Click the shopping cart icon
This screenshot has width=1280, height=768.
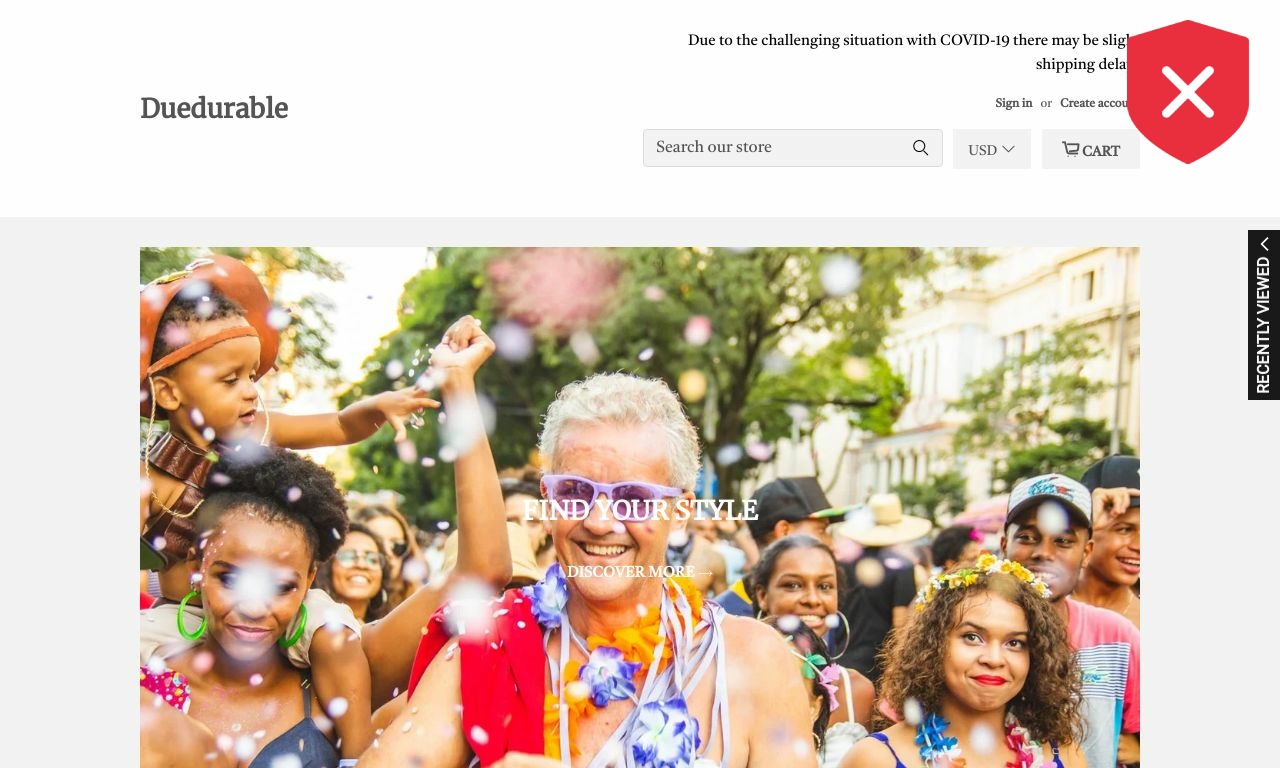click(1071, 149)
